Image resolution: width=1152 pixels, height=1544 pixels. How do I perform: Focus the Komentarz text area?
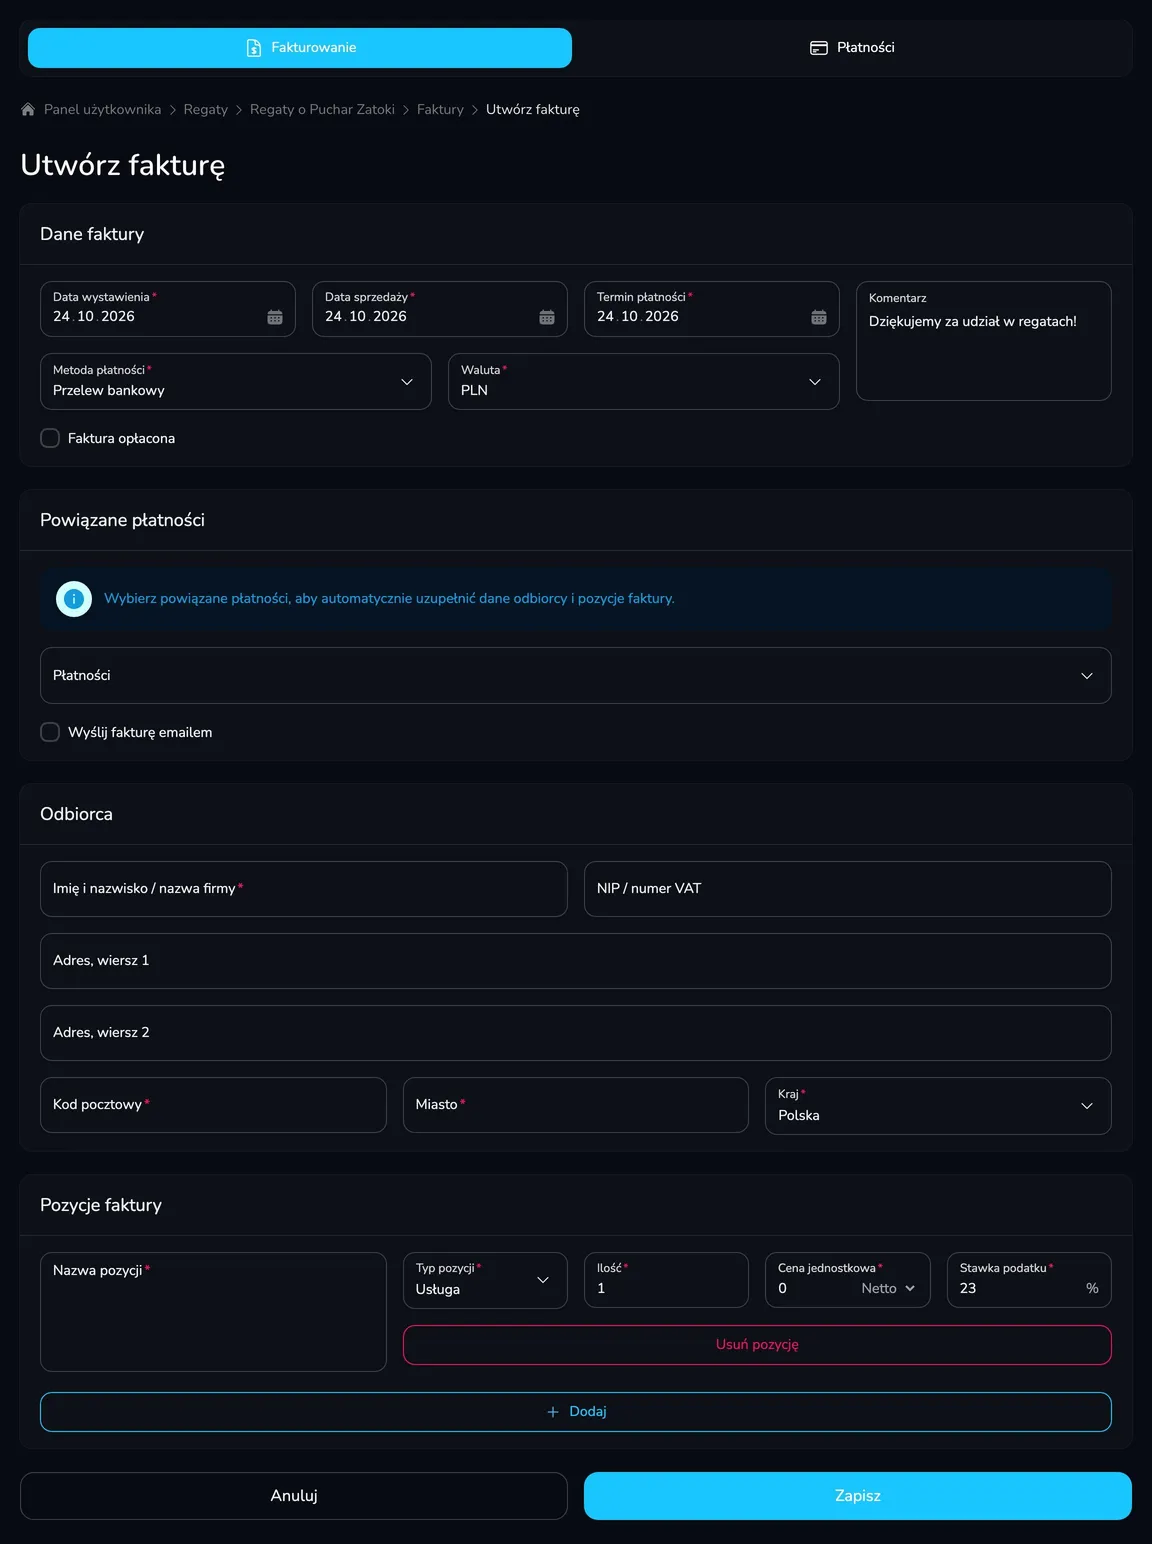(x=984, y=341)
